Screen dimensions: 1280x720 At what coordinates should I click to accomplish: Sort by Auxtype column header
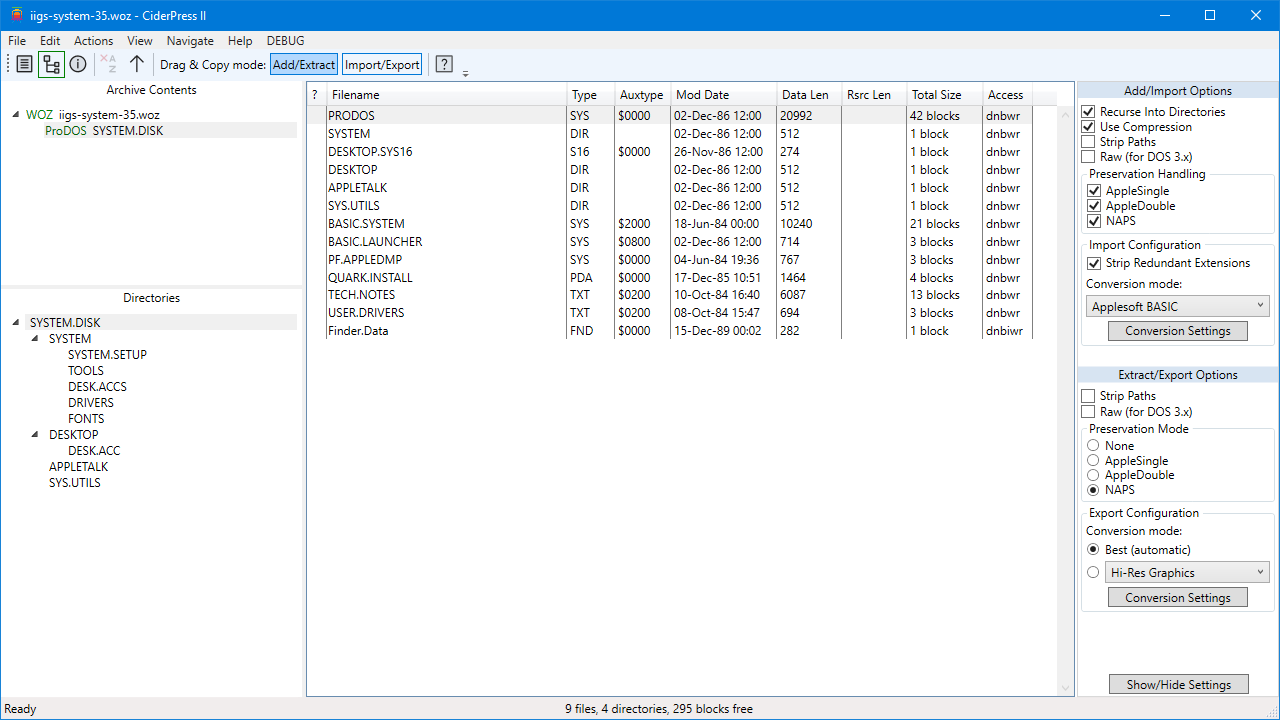(642, 95)
